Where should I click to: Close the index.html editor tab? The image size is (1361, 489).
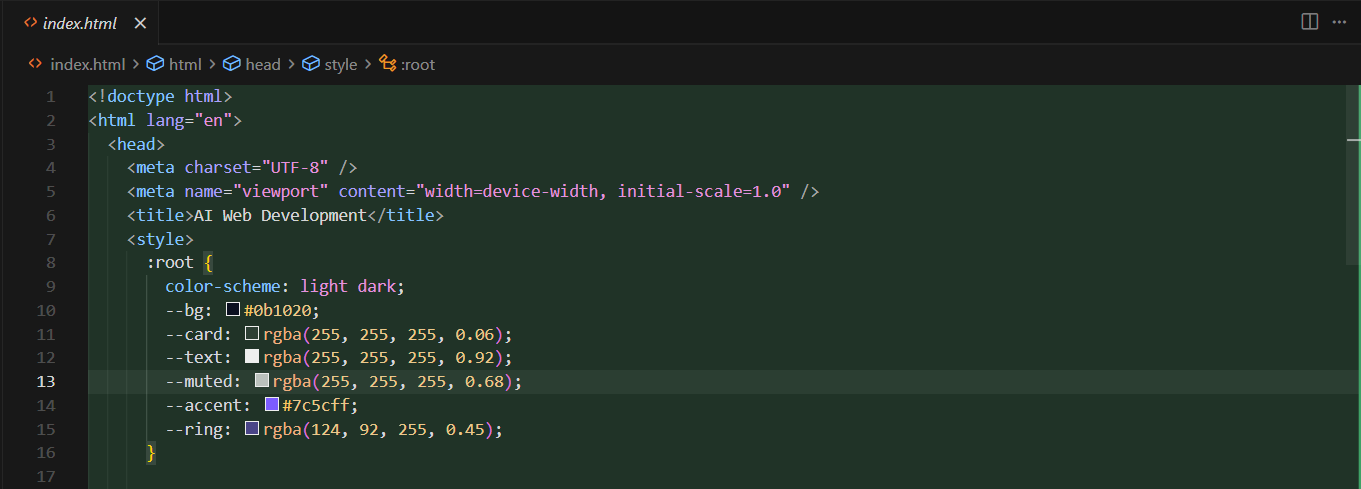(140, 23)
